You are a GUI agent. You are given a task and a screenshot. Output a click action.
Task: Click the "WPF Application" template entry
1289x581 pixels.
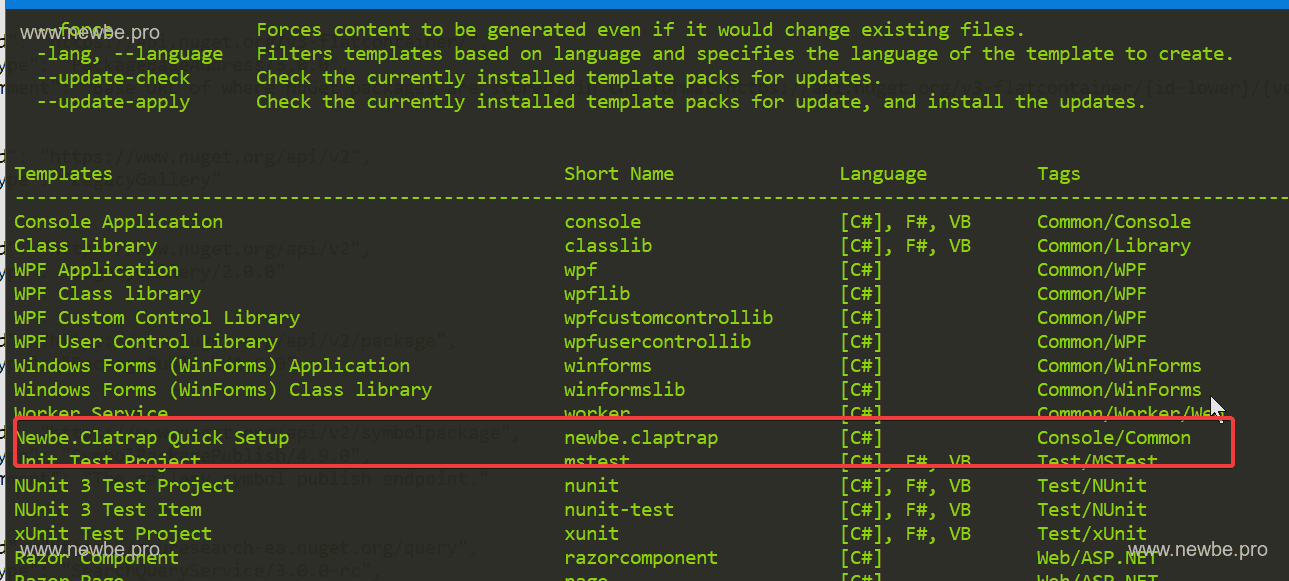96,270
